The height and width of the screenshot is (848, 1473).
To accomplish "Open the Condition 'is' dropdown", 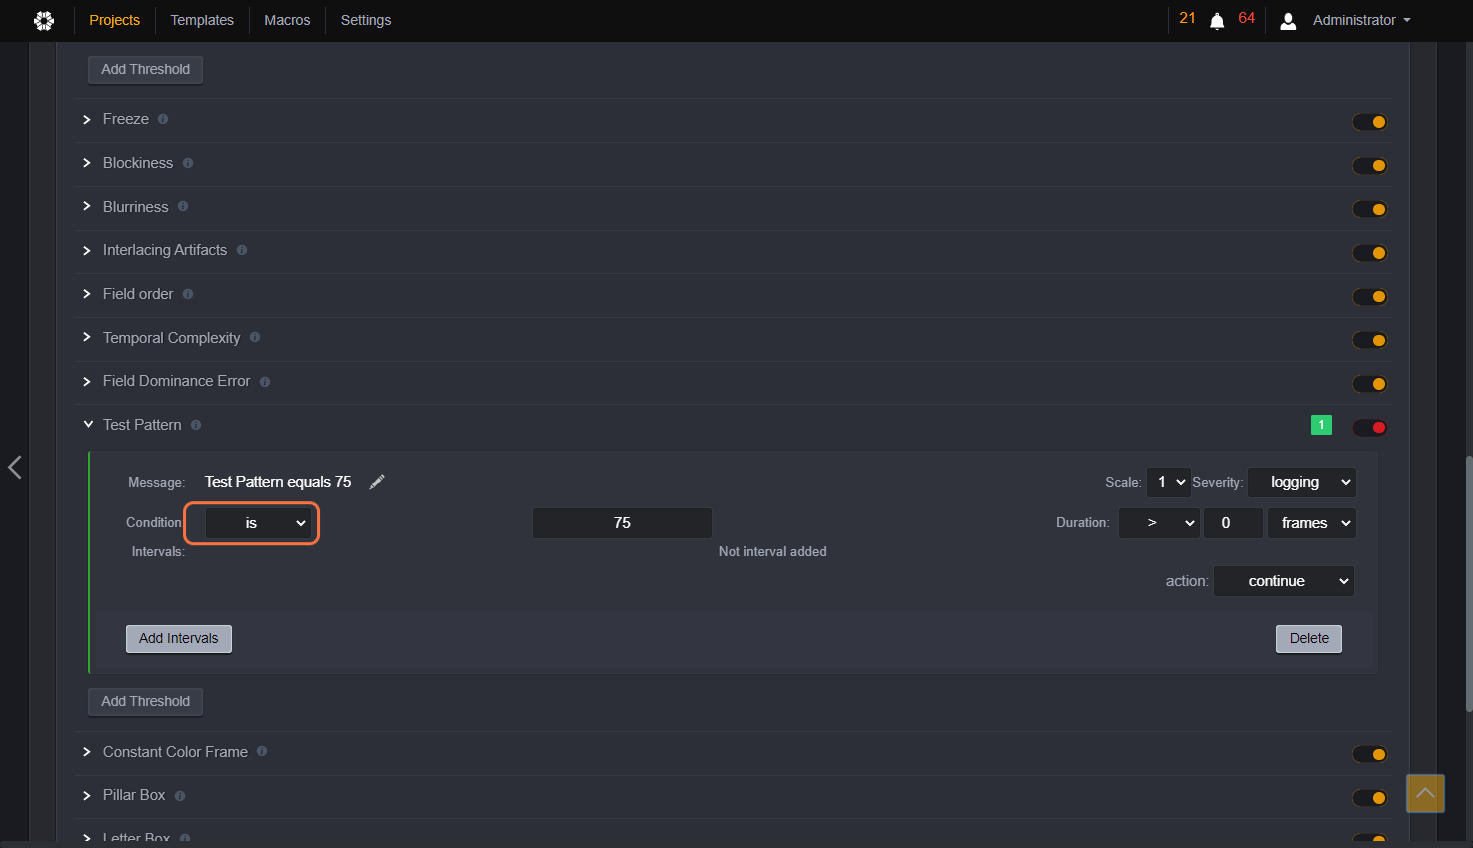I will 259,523.
